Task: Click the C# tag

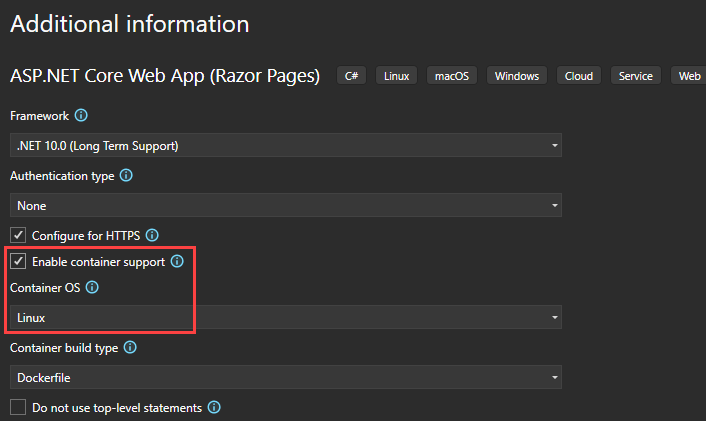Action: click(352, 76)
